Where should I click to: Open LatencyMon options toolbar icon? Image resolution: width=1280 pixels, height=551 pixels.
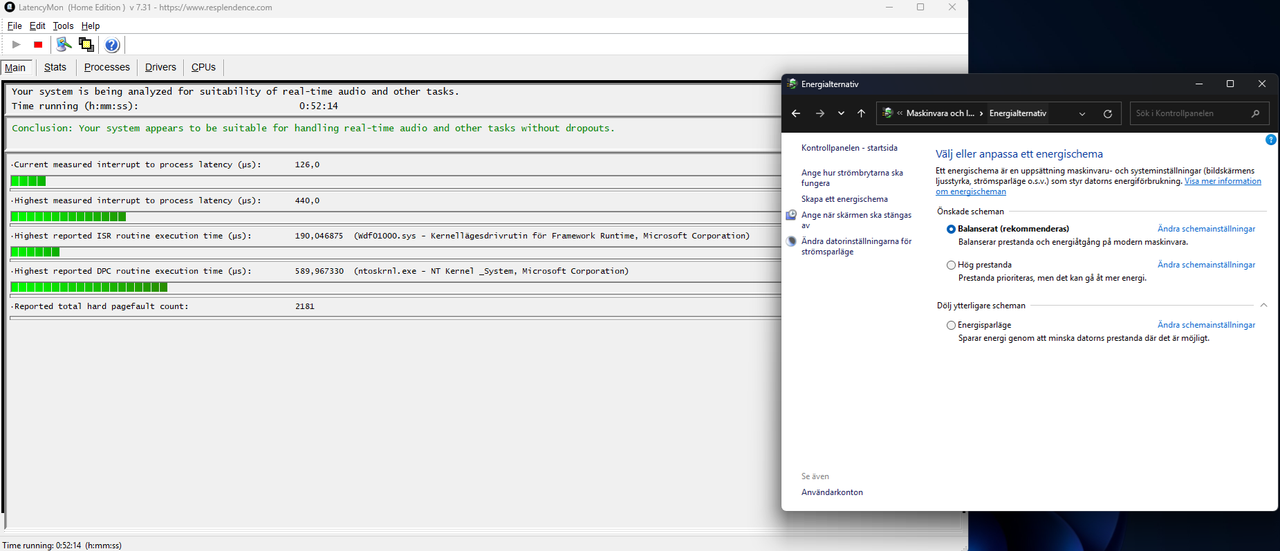tap(64, 45)
